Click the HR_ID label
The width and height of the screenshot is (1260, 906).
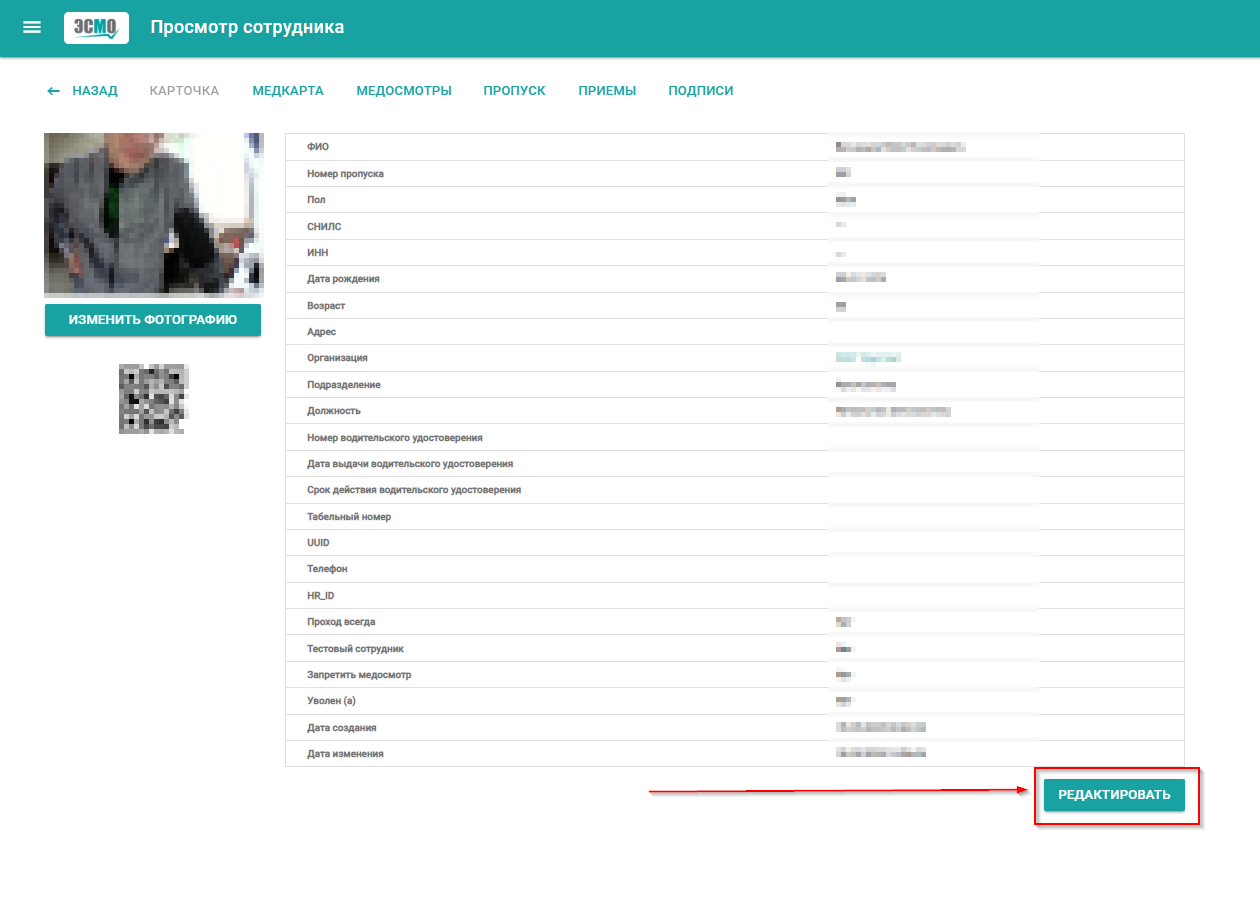tap(321, 596)
